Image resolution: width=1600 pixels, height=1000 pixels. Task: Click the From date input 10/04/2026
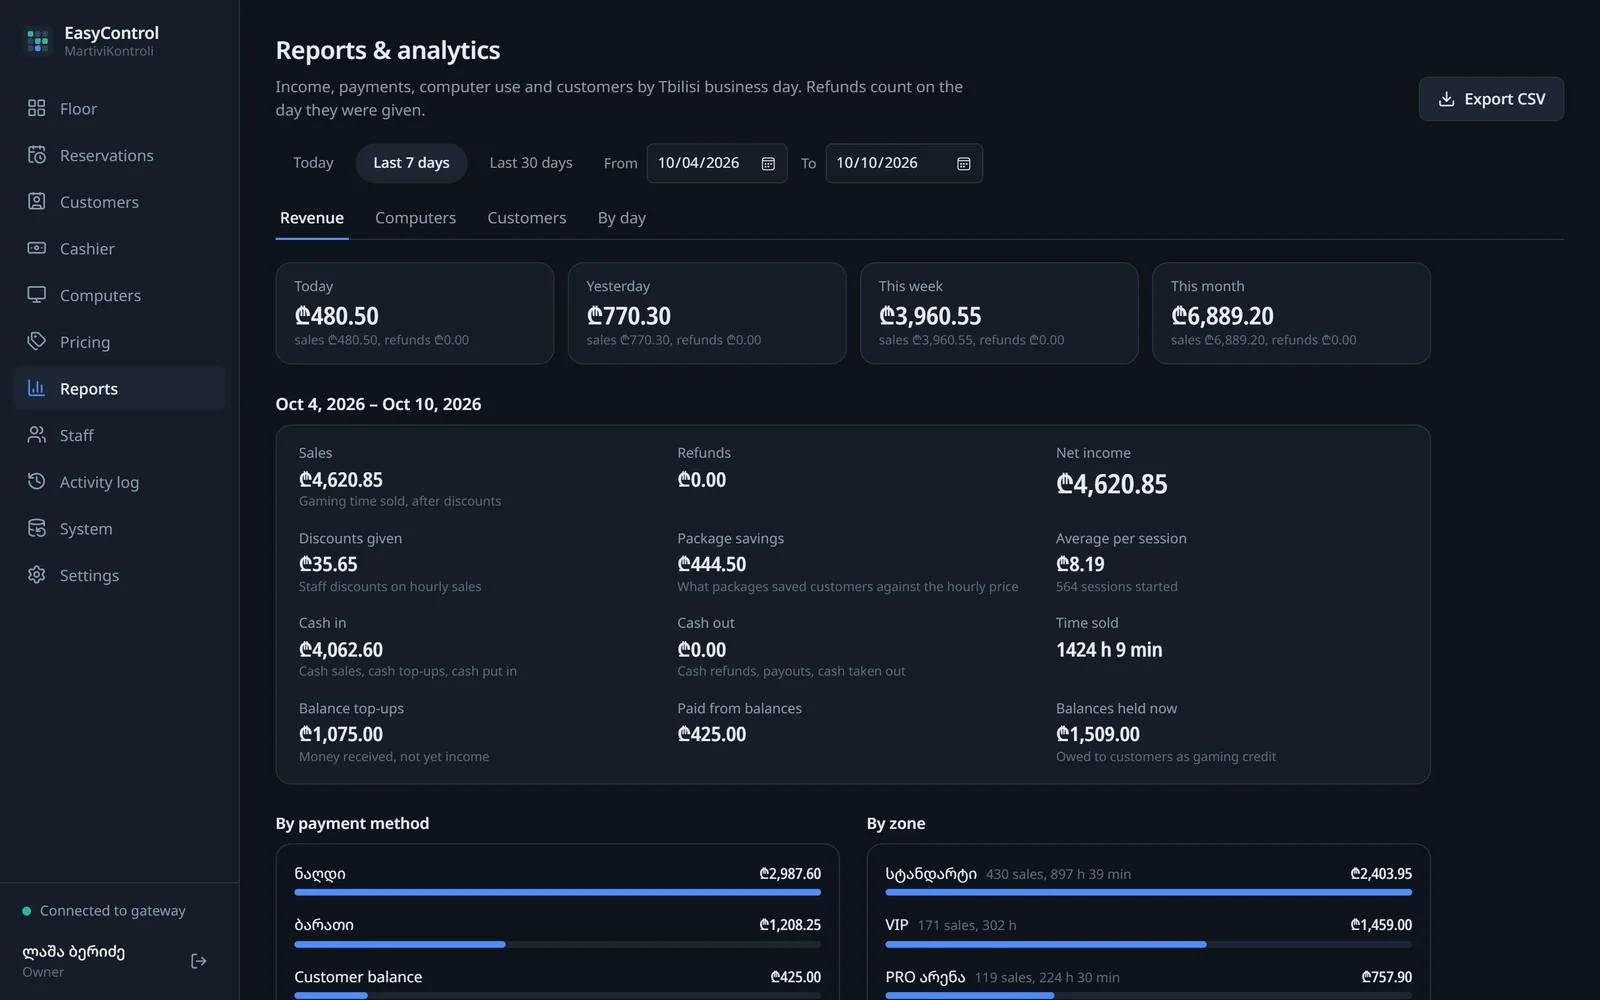point(717,163)
